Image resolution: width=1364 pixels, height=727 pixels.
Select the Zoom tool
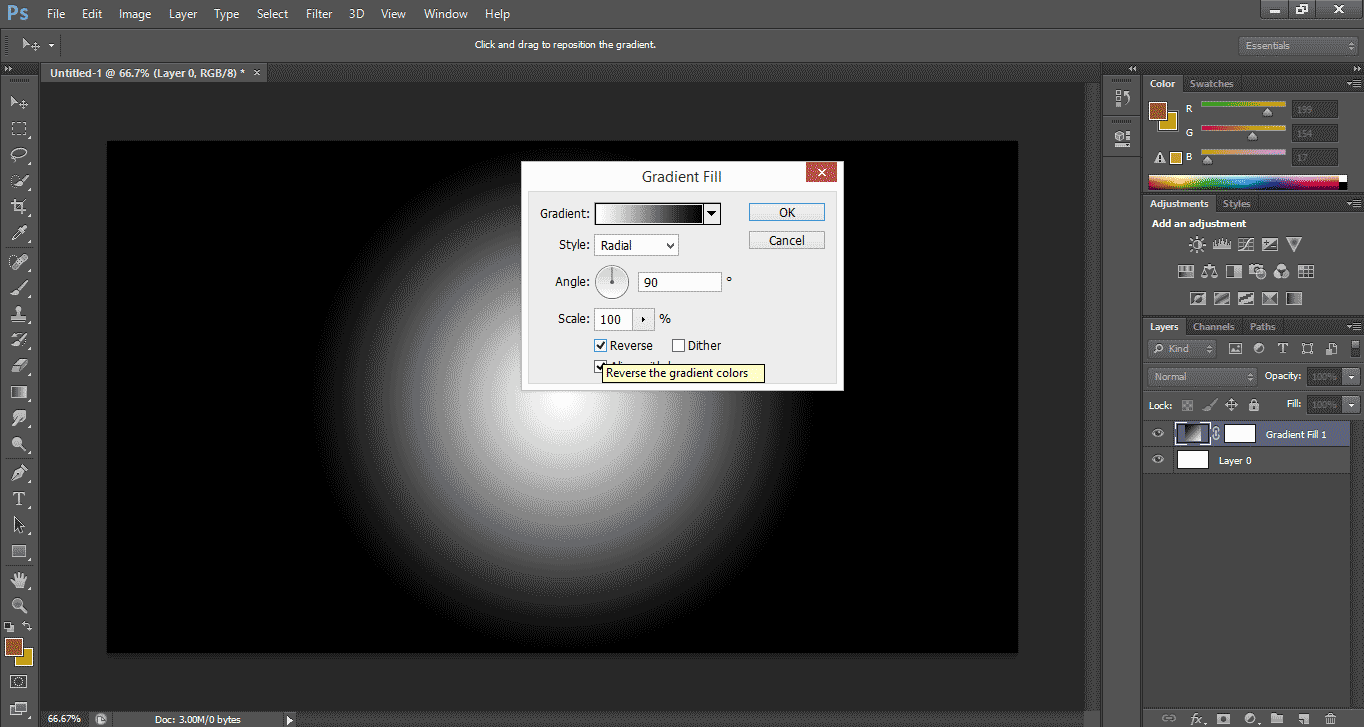pyautogui.click(x=19, y=606)
